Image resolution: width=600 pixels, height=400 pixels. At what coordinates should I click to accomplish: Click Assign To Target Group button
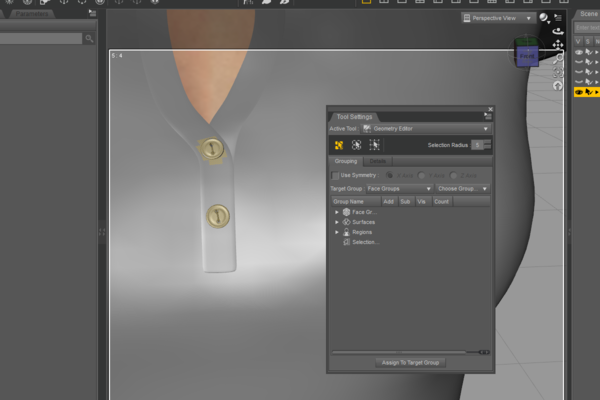click(x=411, y=362)
